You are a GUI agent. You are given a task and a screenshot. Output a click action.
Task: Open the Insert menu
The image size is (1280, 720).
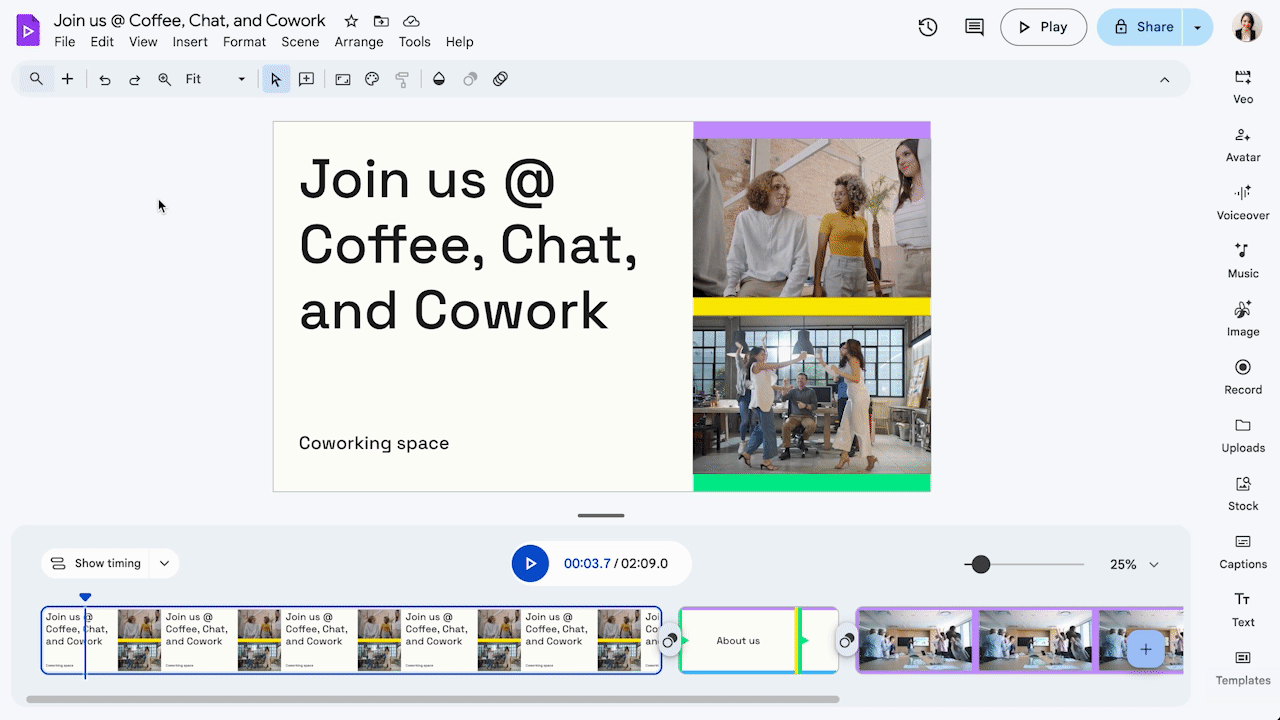click(x=190, y=42)
